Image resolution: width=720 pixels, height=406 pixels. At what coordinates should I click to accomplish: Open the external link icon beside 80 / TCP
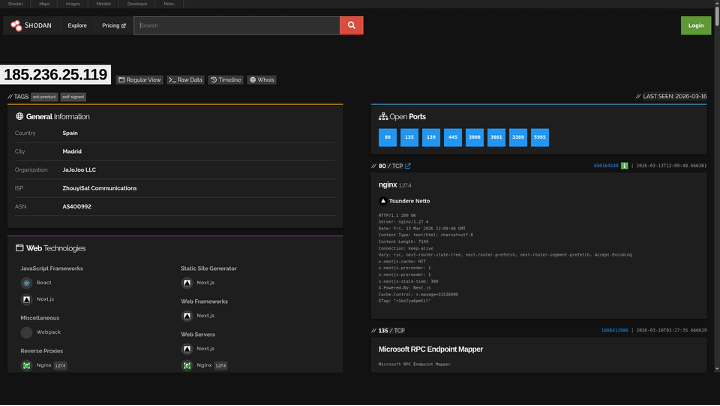407,165
